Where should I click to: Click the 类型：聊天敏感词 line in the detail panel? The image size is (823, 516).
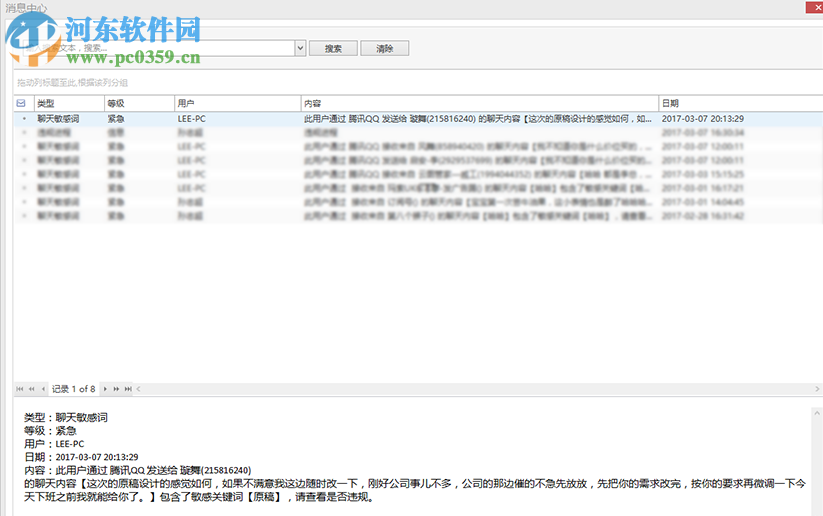click(66, 418)
